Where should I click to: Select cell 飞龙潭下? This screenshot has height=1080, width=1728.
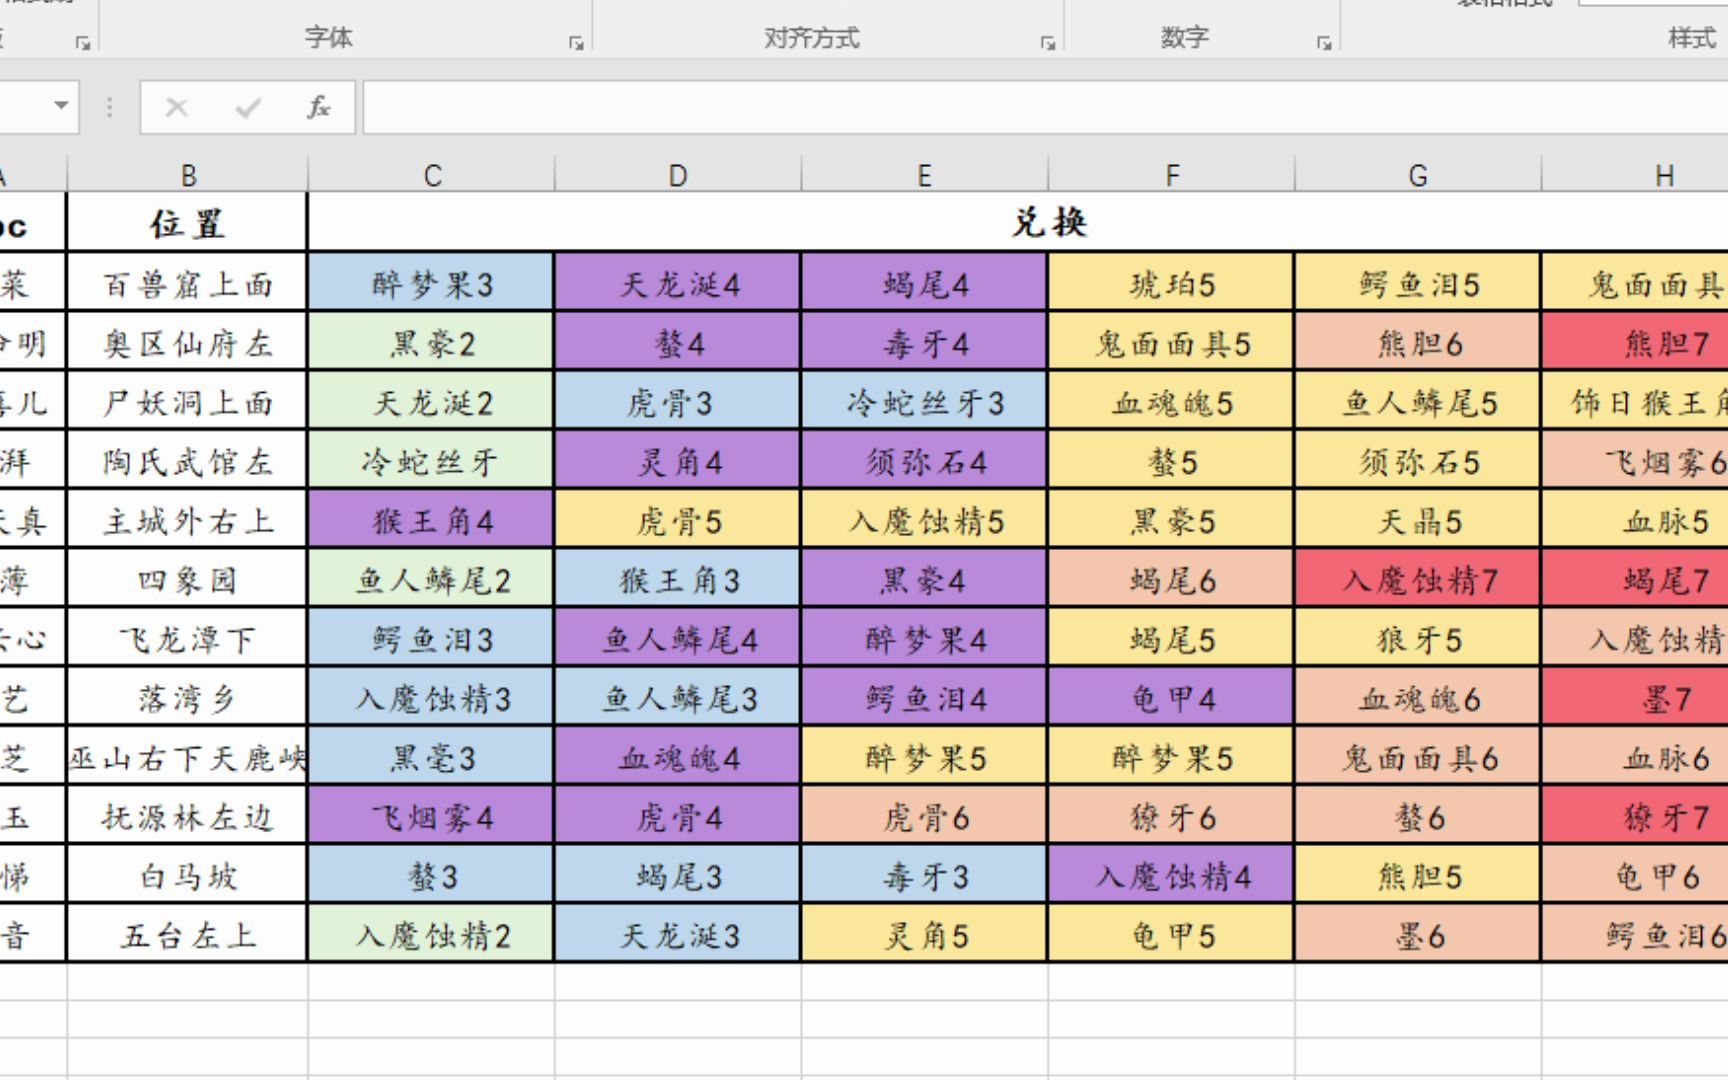(187, 638)
